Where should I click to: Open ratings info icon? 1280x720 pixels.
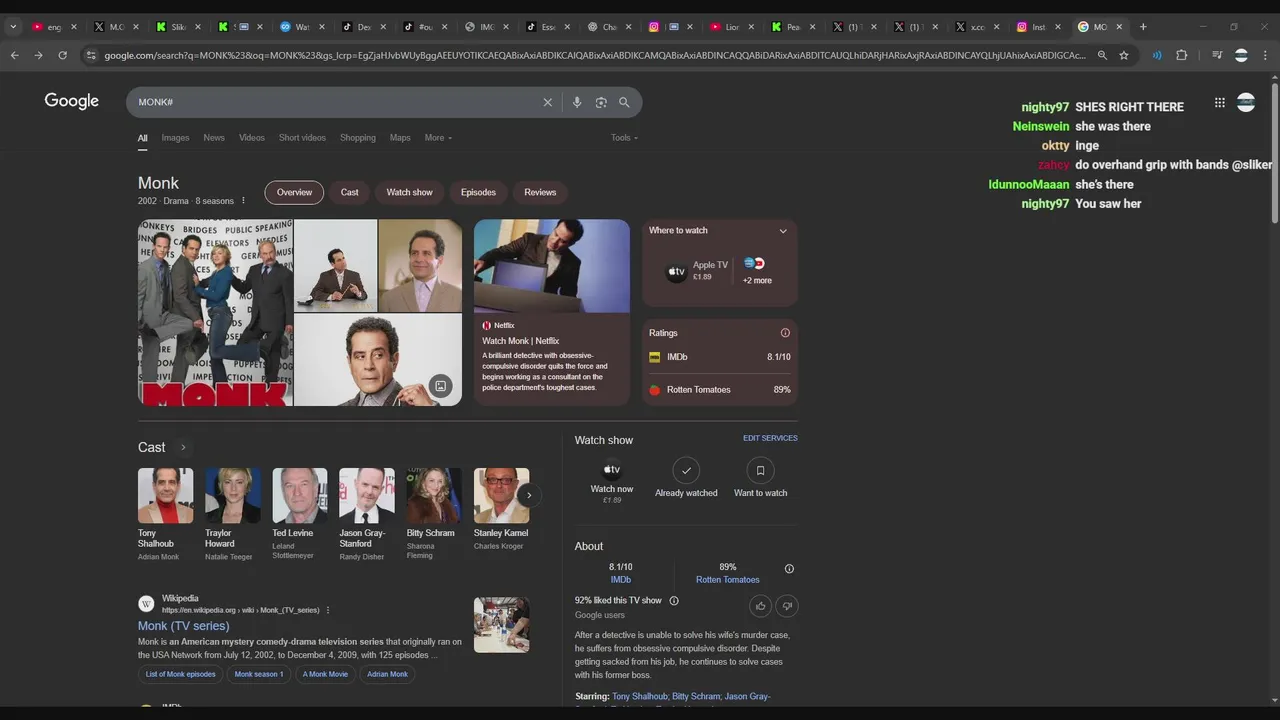click(x=785, y=333)
